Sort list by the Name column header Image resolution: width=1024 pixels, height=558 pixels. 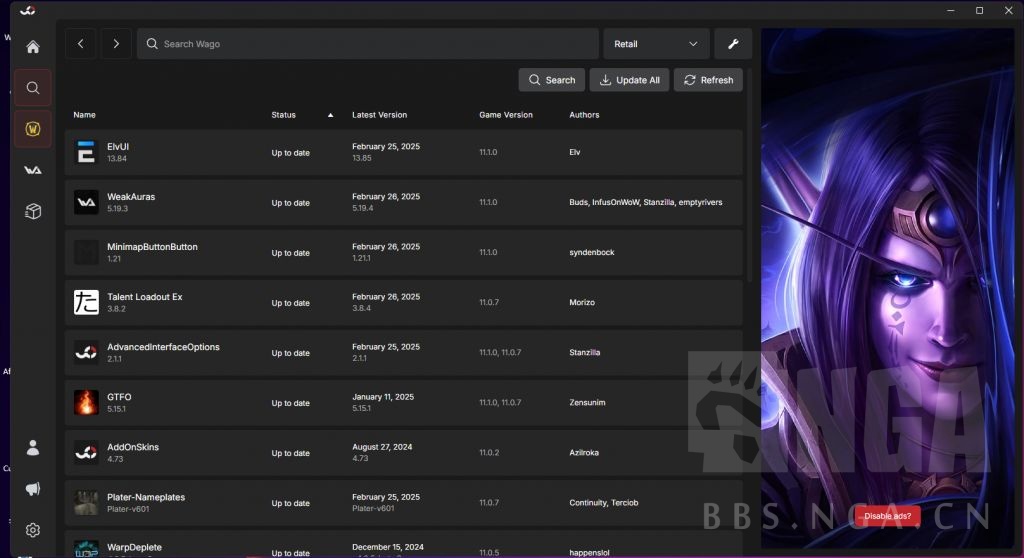tap(84, 115)
